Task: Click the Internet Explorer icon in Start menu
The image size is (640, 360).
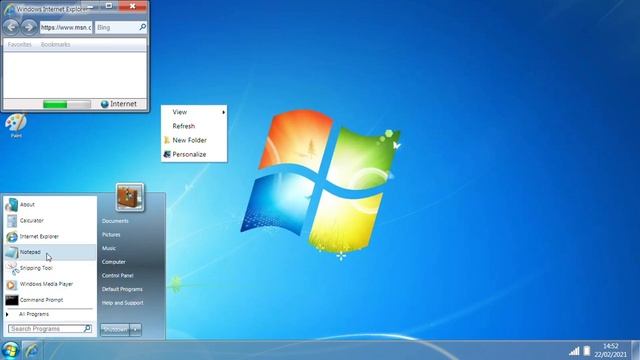Action: 12,236
